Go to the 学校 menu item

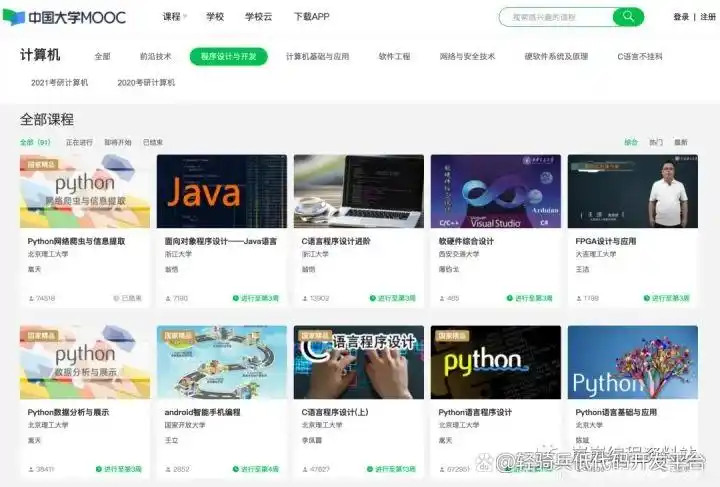[x=215, y=17]
